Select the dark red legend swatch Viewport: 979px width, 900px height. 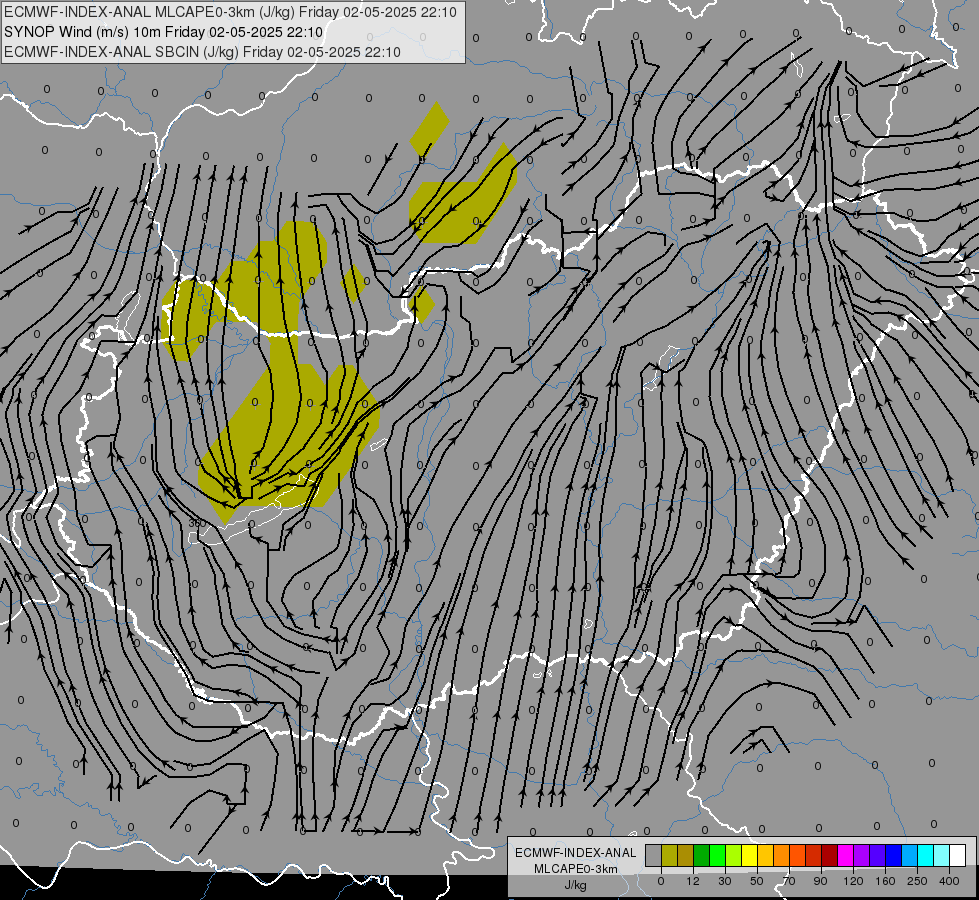[x=829, y=855]
